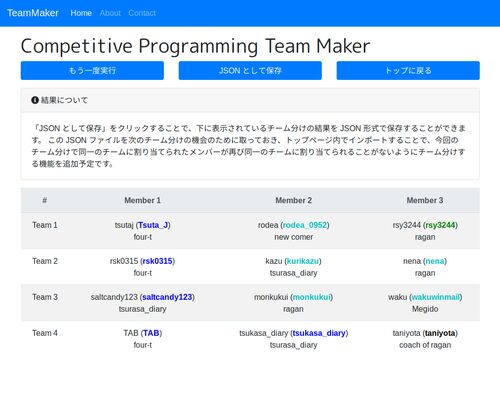Click 'four-t' under rsk0315
This screenshot has height=395, width=500.
point(142,273)
